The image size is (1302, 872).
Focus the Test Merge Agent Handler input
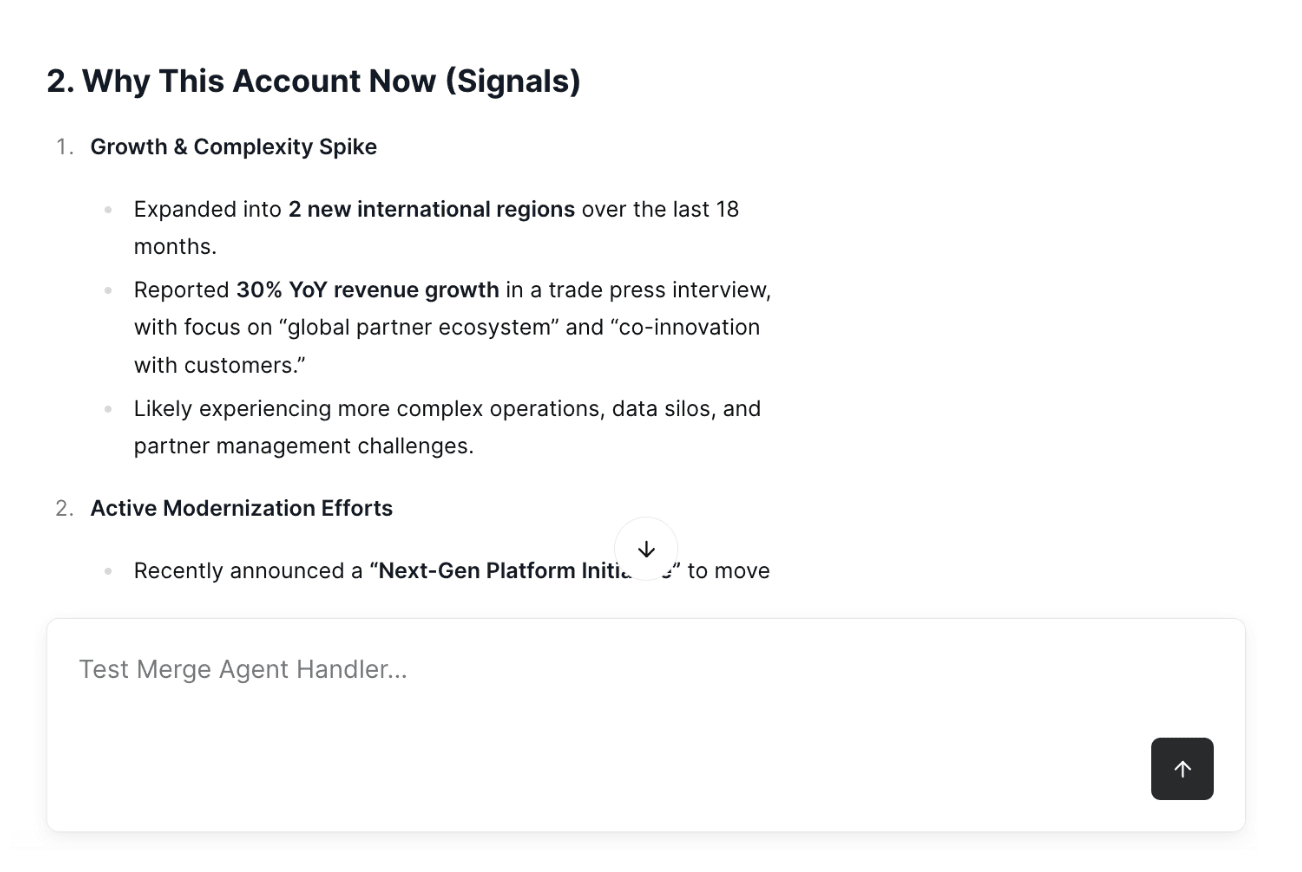[x=600, y=669]
